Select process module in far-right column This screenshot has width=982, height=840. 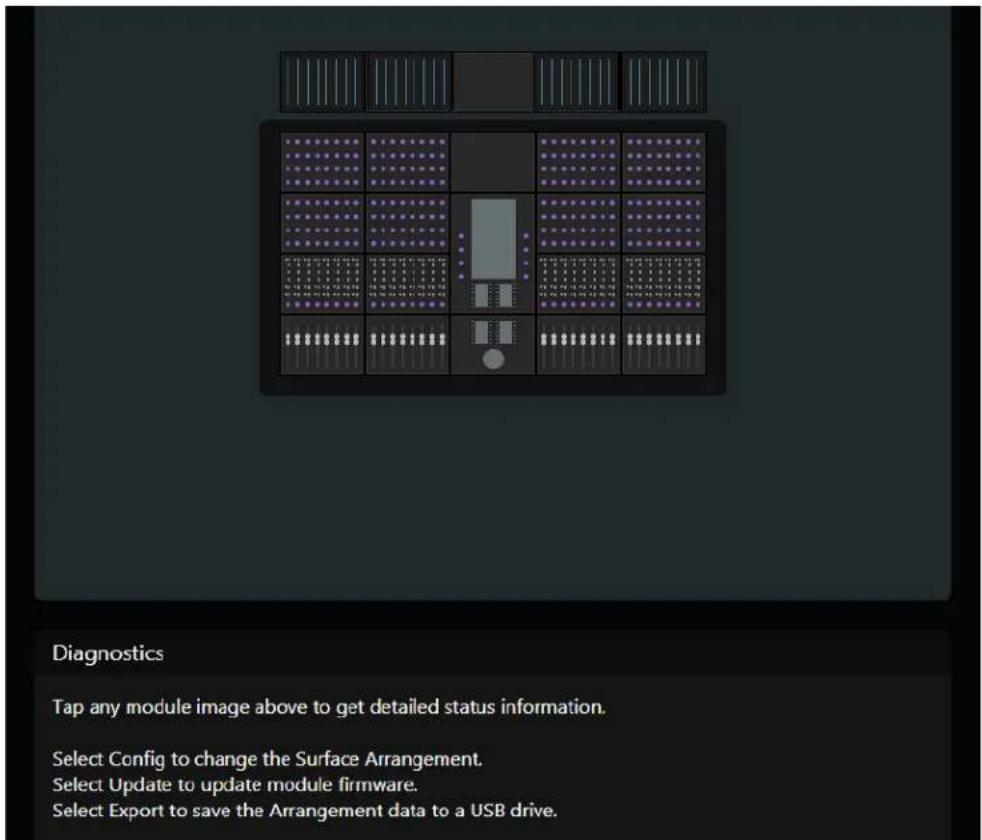[663, 283]
